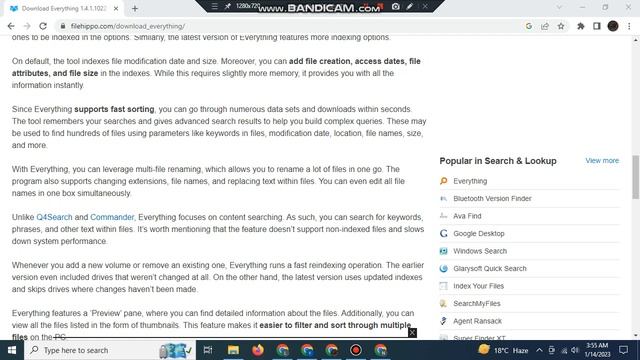This screenshot has height=360, width=640.
Task: Open the Google icon in address bar
Action: [x=529, y=26]
